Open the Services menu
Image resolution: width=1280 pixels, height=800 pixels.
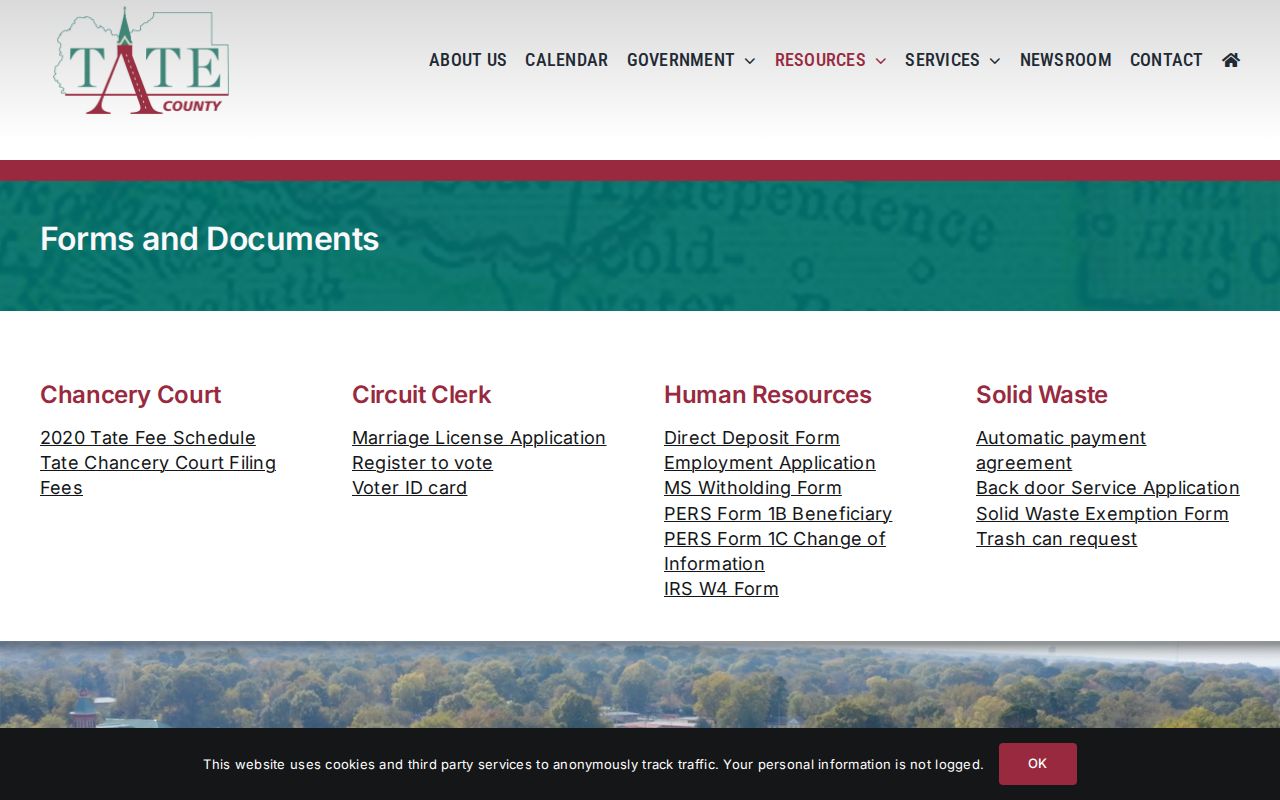pos(942,60)
